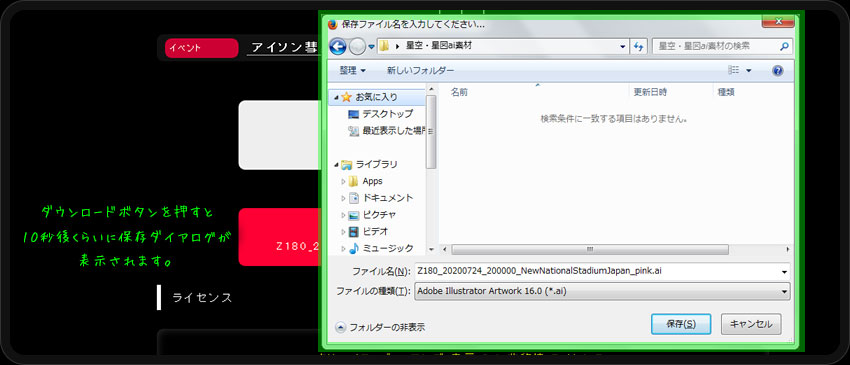Open the recent locations dropdown arrow

[371, 47]
